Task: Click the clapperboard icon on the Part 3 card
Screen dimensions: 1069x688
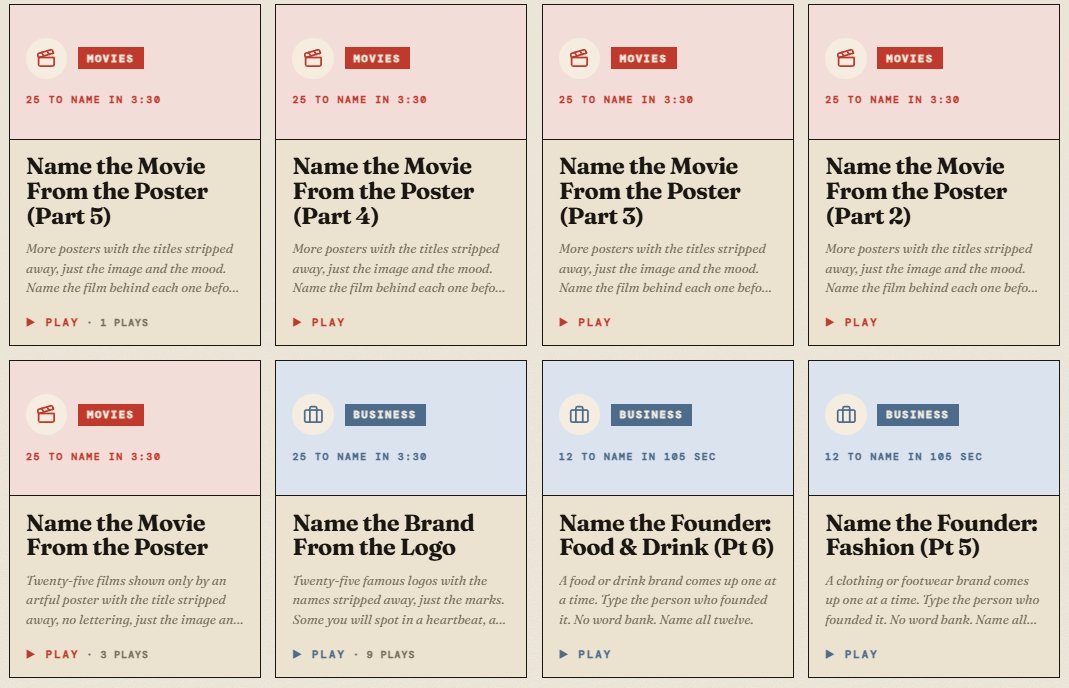Action: pos(579,58)
